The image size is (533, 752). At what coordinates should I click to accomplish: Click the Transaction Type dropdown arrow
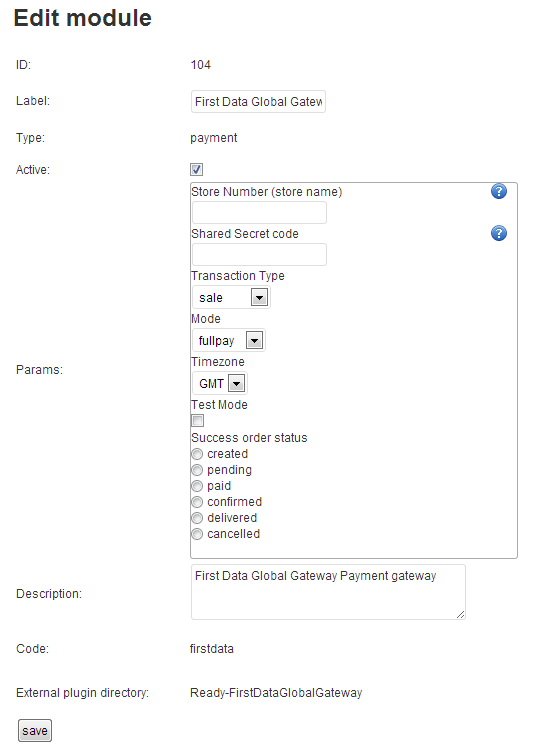[259, 298]
